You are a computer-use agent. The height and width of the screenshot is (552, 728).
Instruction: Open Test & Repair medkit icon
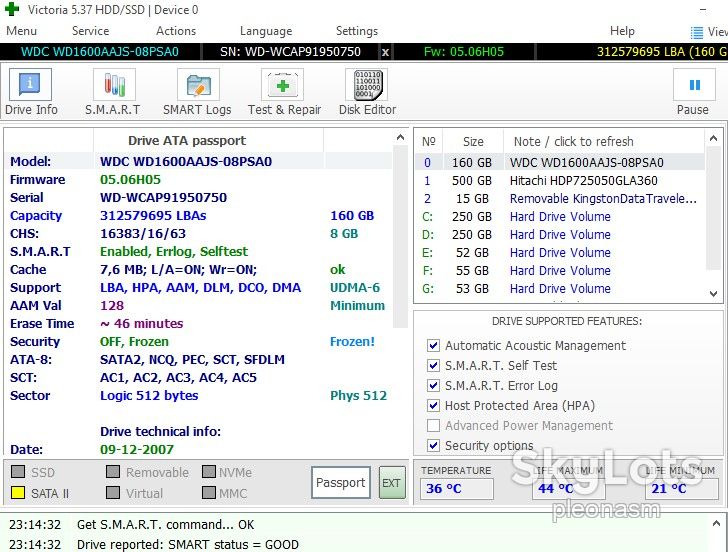click(x=282, y=84)
